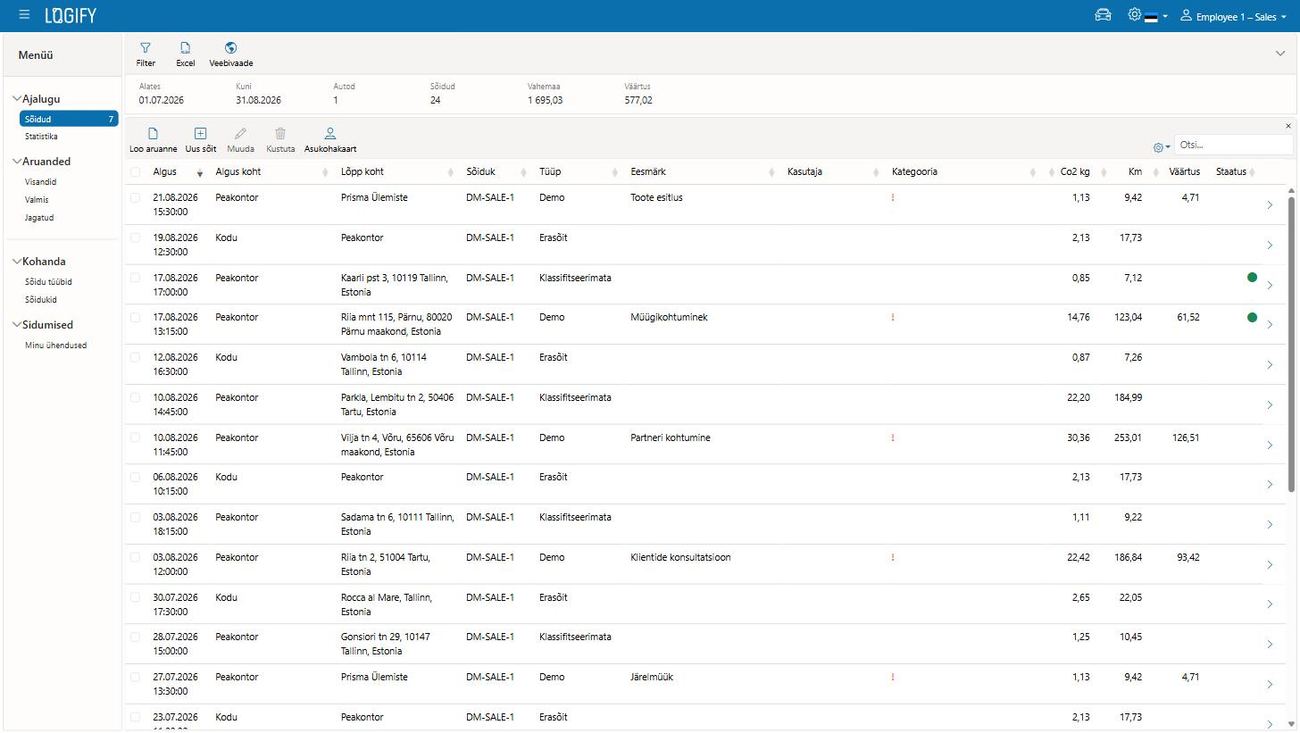Open the Employee 1 – Sales user menu
Image resolution: width=1300 pixels, height=733 pixels.
tap(1233, 16)
